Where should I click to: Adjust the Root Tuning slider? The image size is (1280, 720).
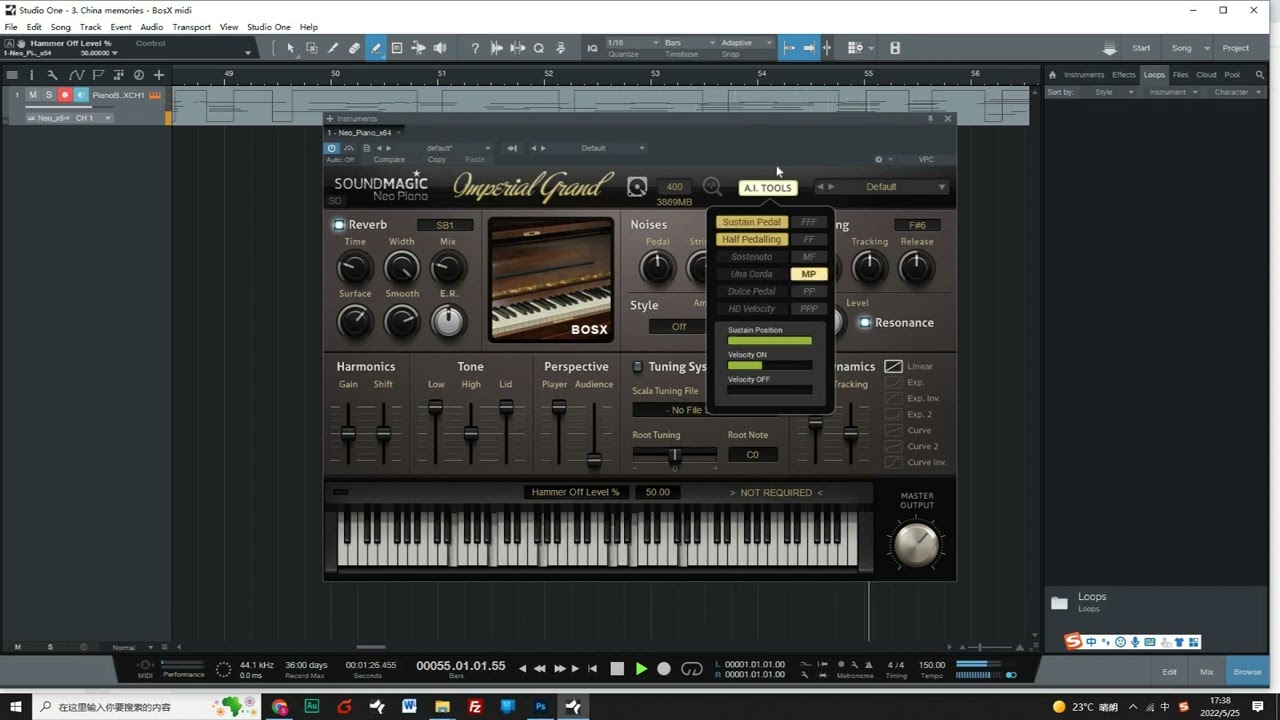[674, 455]
